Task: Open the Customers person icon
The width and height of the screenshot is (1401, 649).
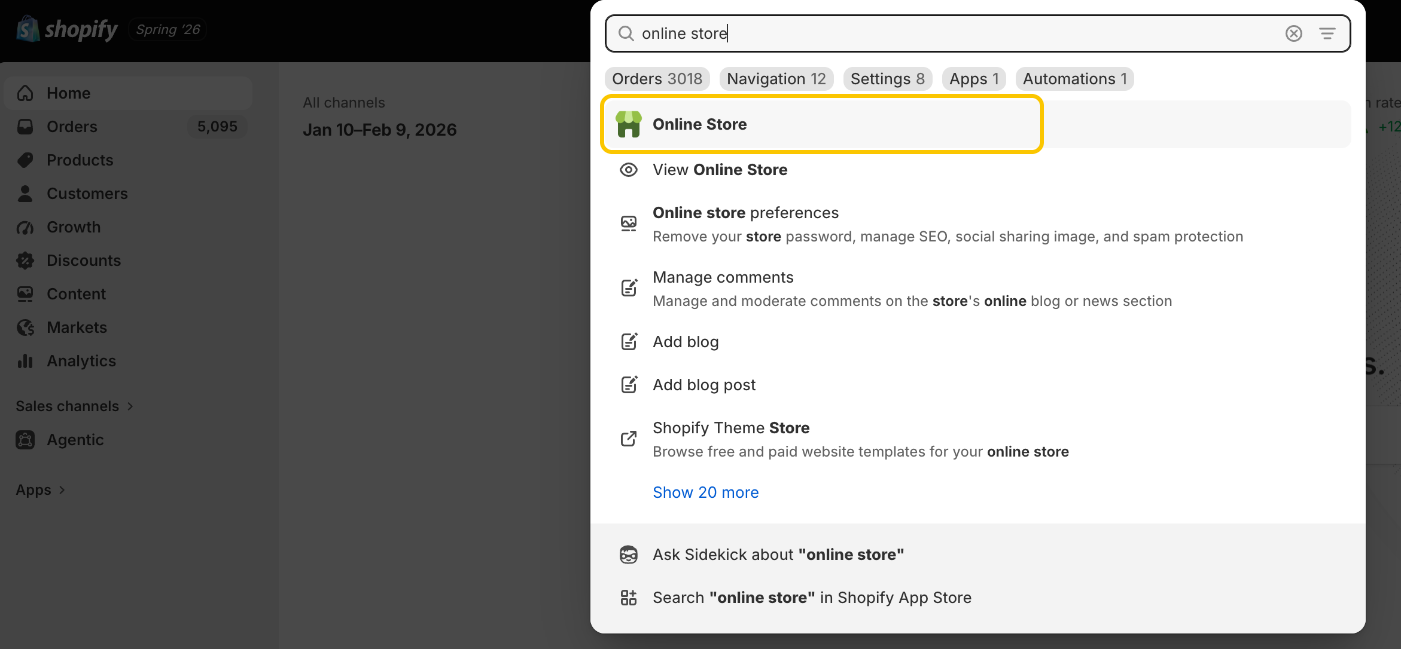Action: point(26,194)
